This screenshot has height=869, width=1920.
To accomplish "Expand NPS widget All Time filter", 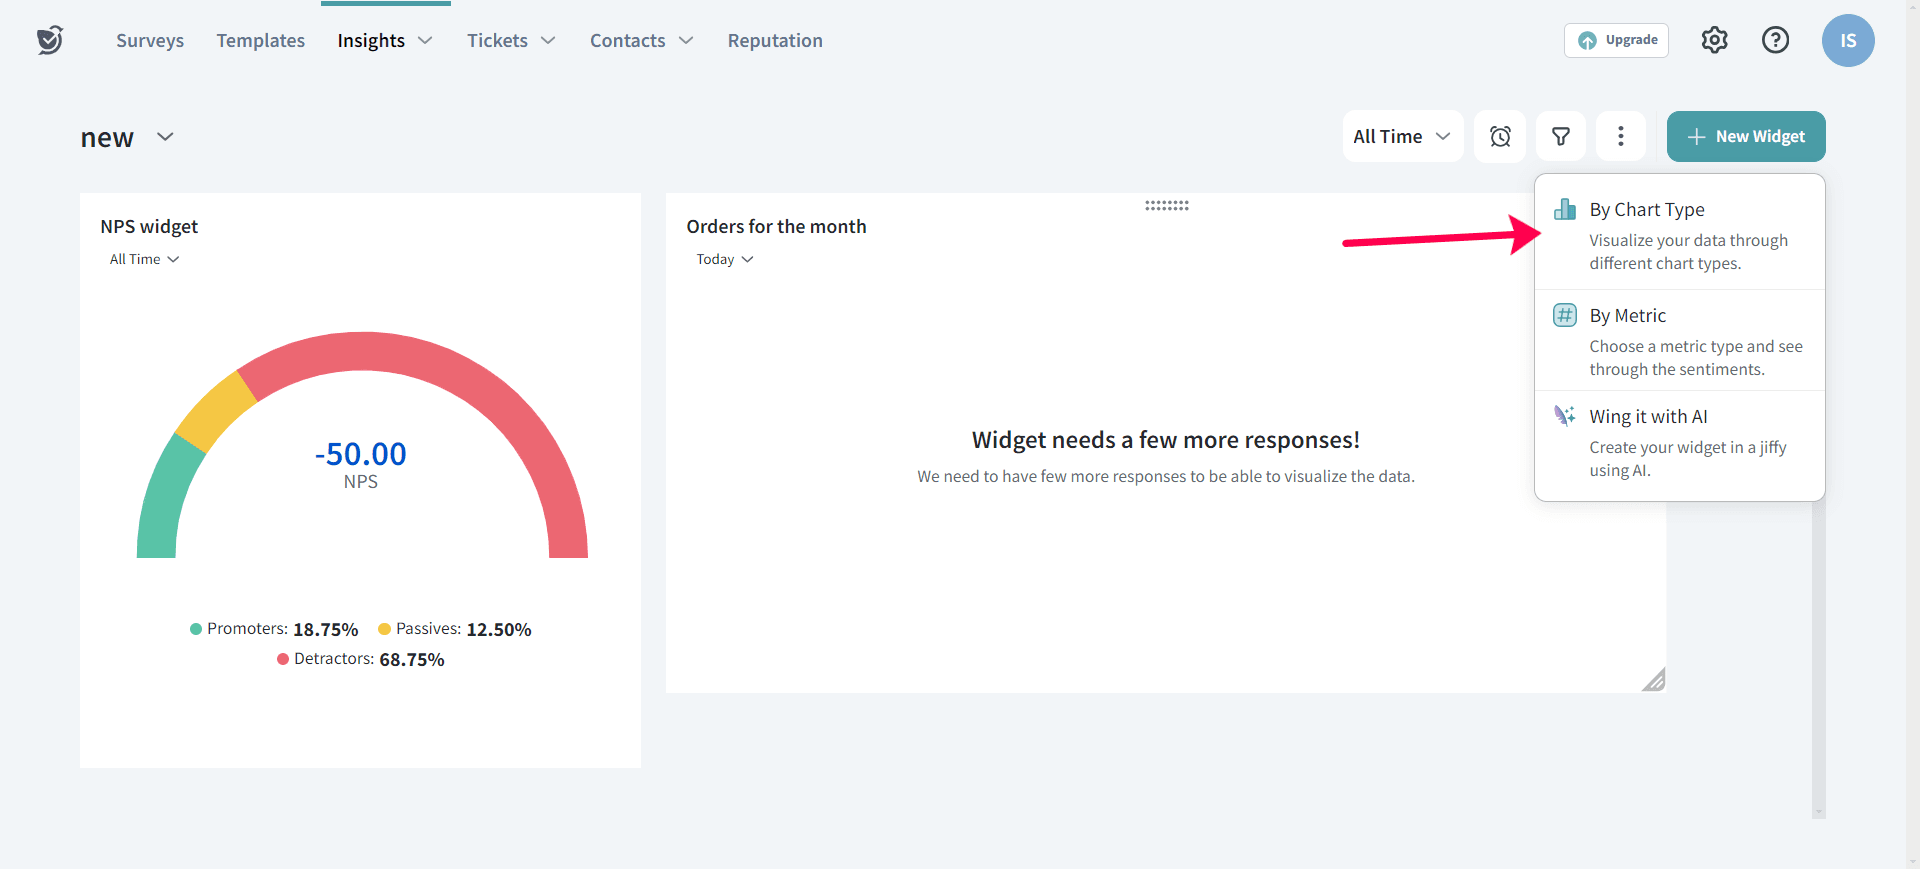I will tap(144, 259).
